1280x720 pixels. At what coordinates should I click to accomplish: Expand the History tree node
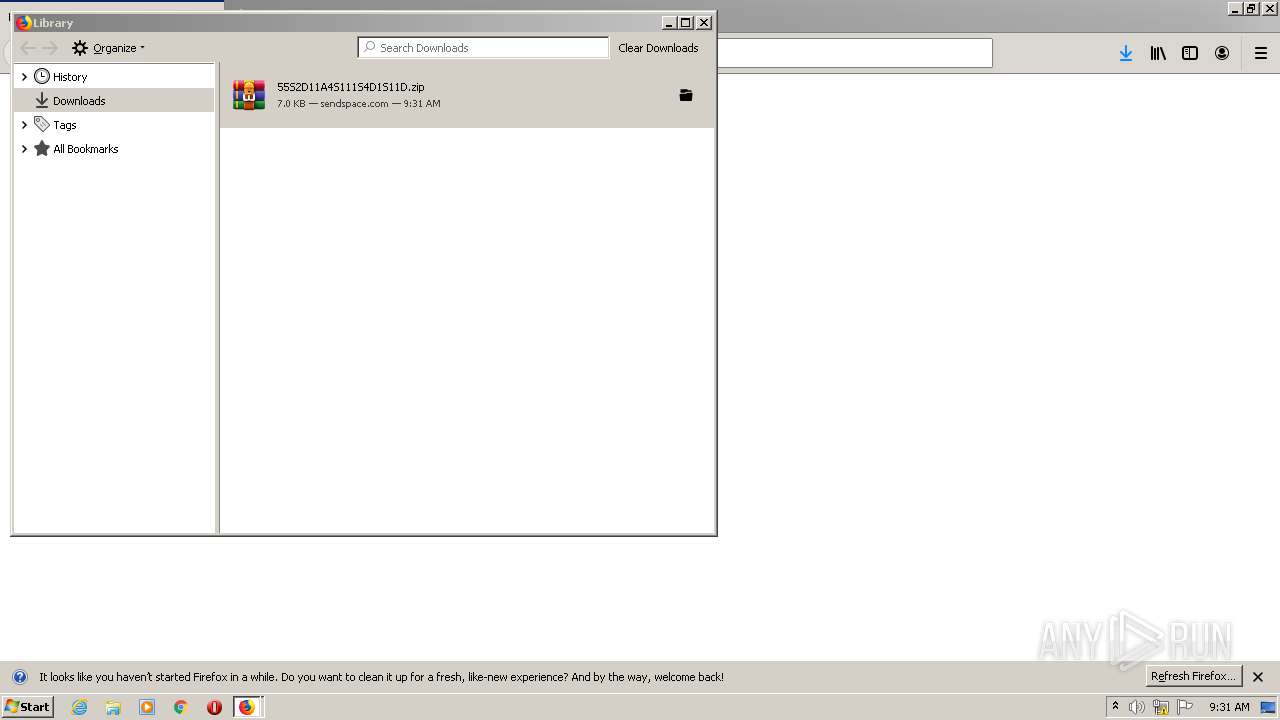click(24, 77)
